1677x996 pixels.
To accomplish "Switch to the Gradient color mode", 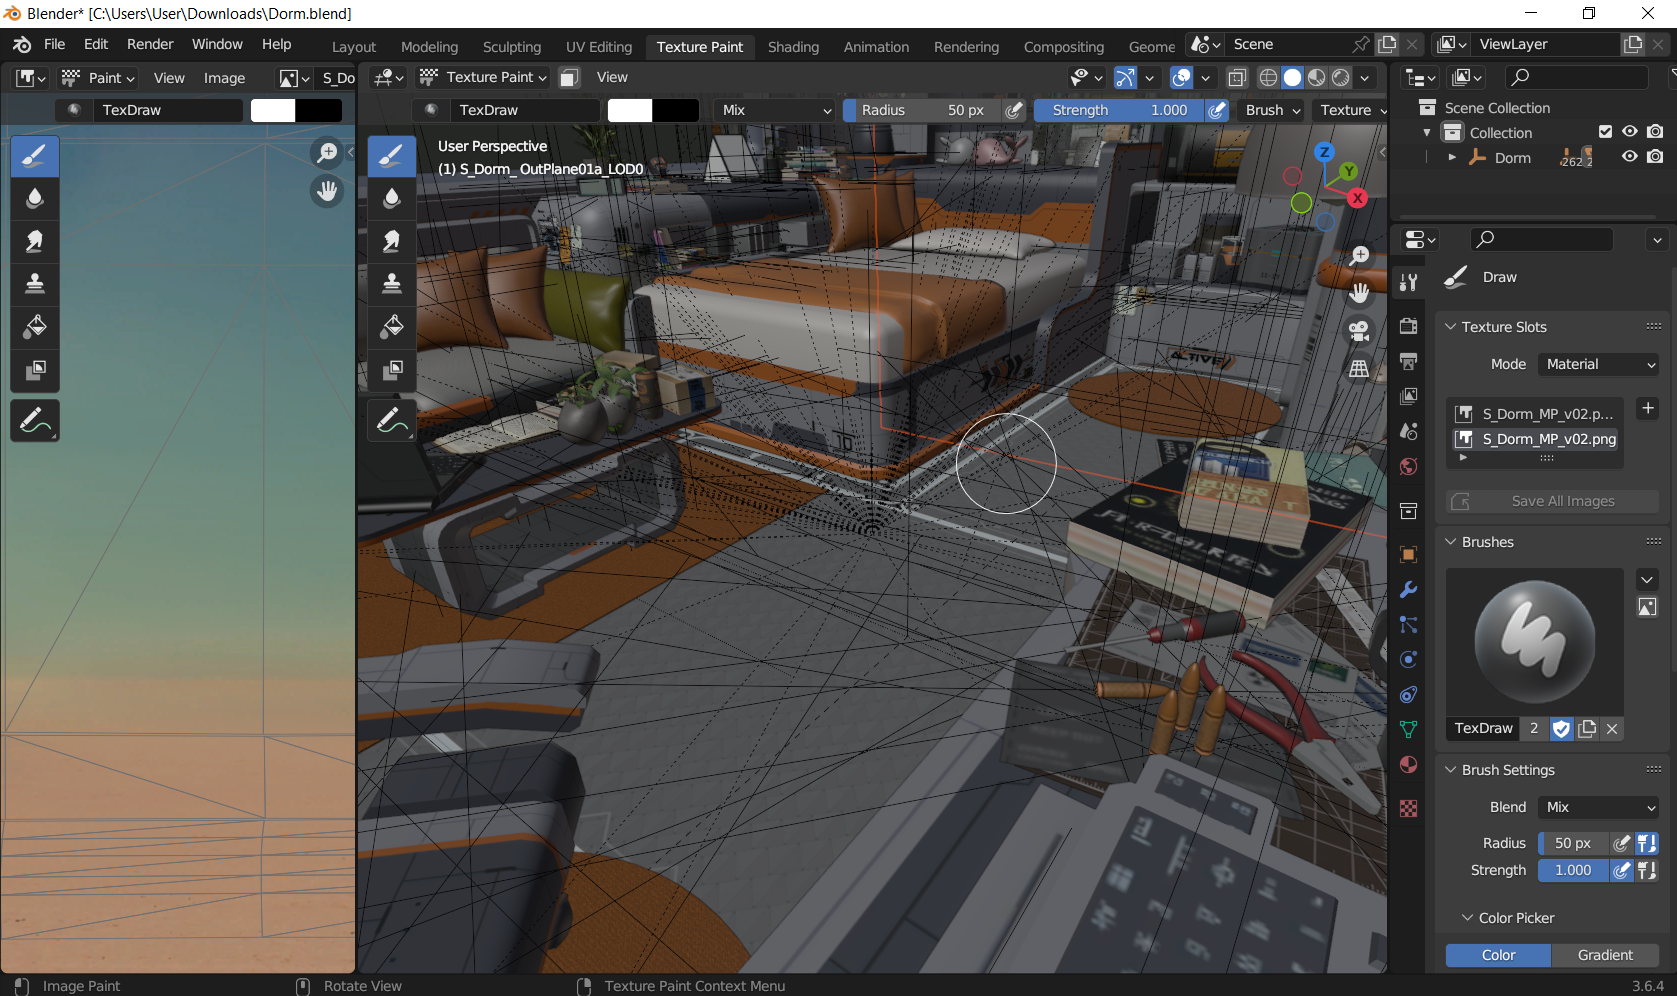I will [x=1604, y=955].
